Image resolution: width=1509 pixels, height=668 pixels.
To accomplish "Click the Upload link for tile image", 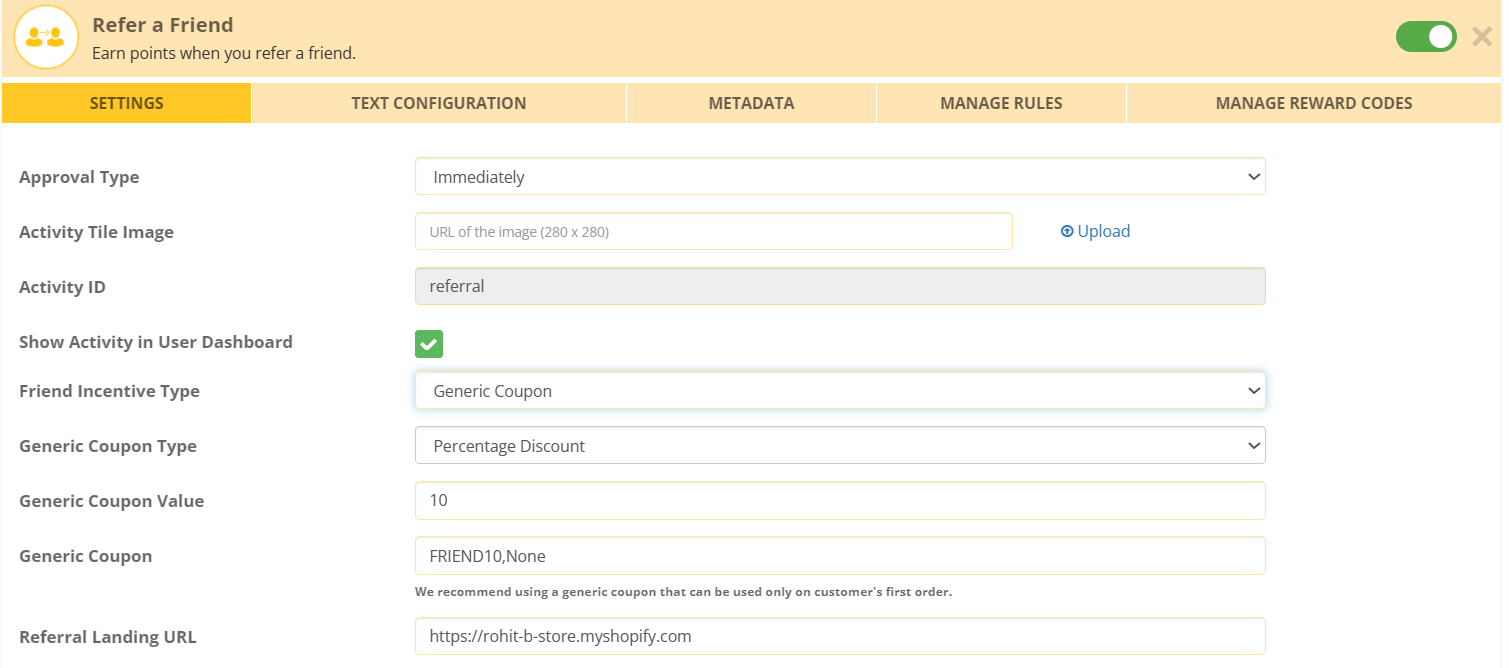I will 1095,231.
